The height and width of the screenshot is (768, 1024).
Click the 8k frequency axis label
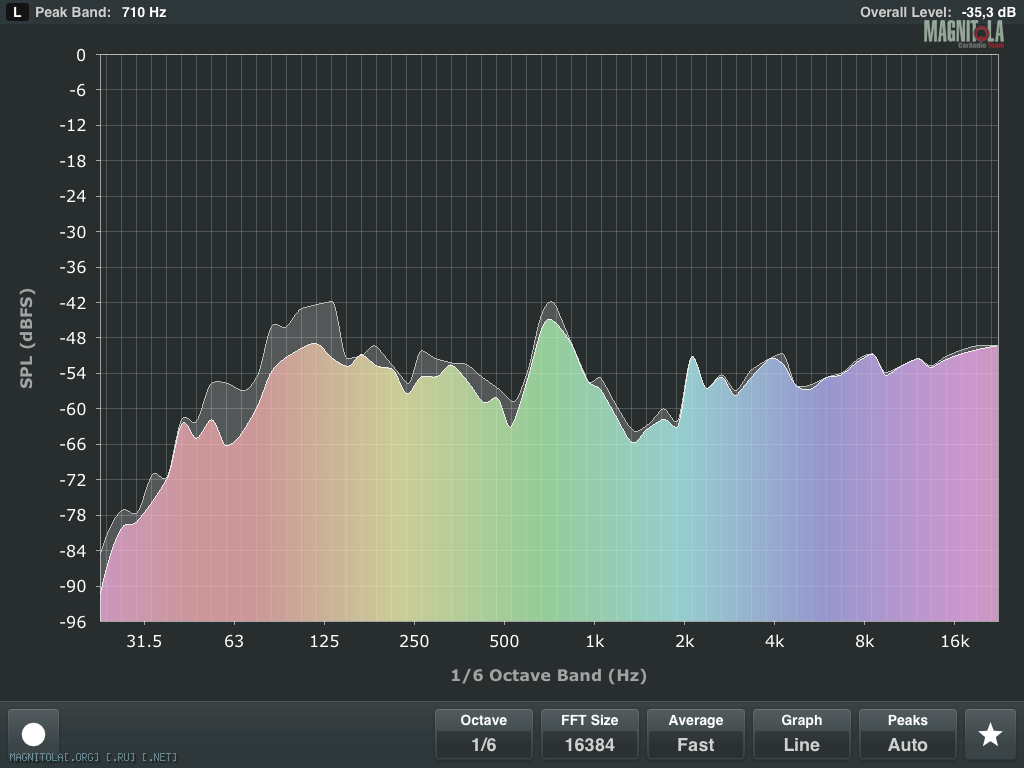[865, 641]
